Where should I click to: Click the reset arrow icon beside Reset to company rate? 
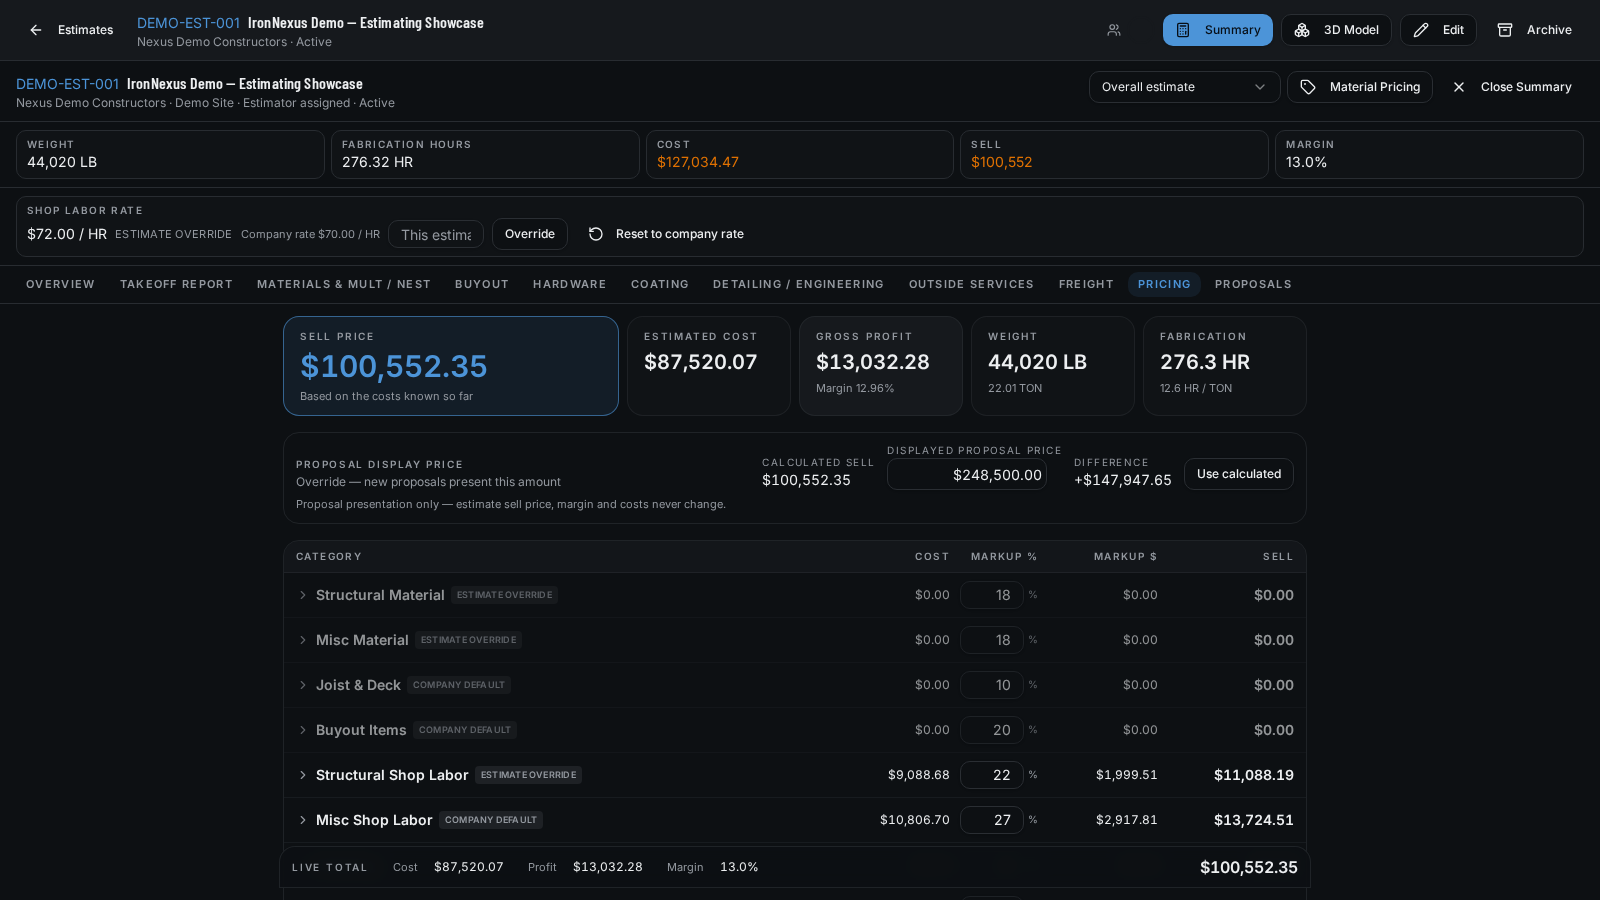pyautogui.click(x=596, y=234)
